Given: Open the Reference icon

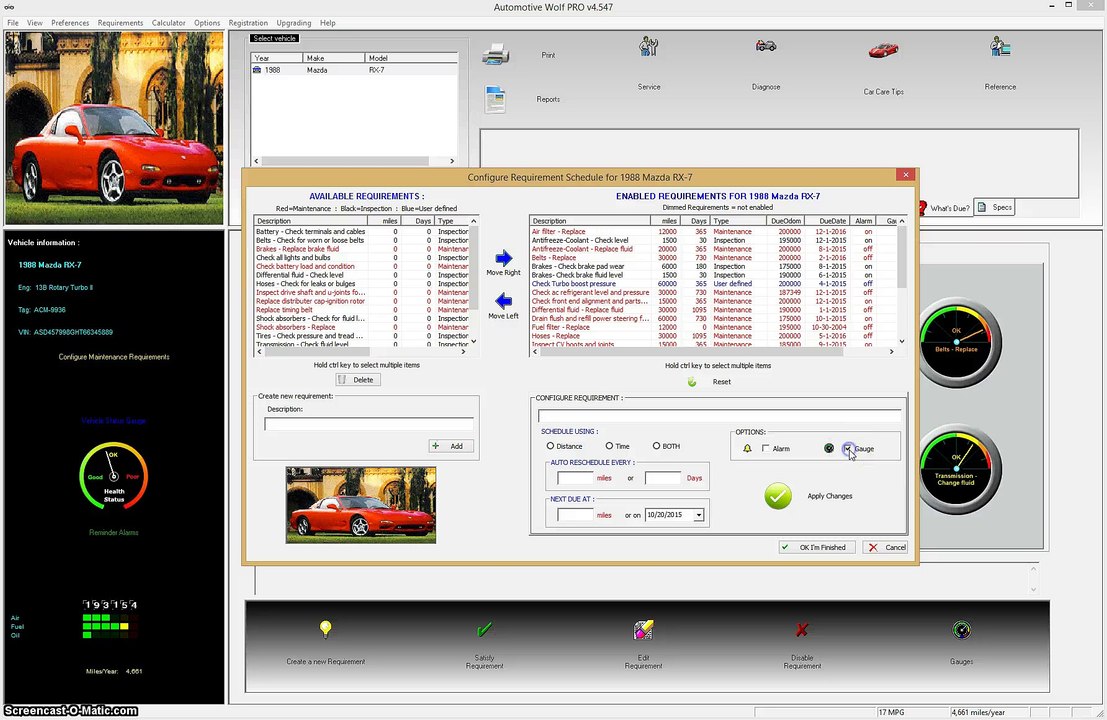Looking at the screenshot, I should click(x=1000, y=47).
